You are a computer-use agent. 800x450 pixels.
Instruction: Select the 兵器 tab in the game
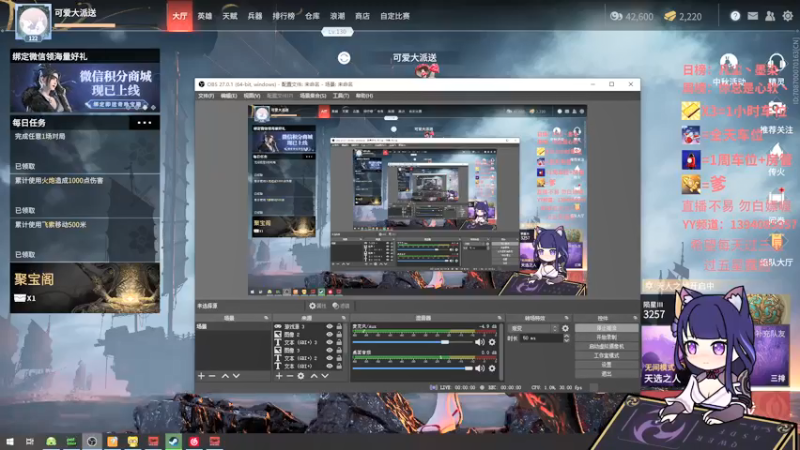point(255,16)
